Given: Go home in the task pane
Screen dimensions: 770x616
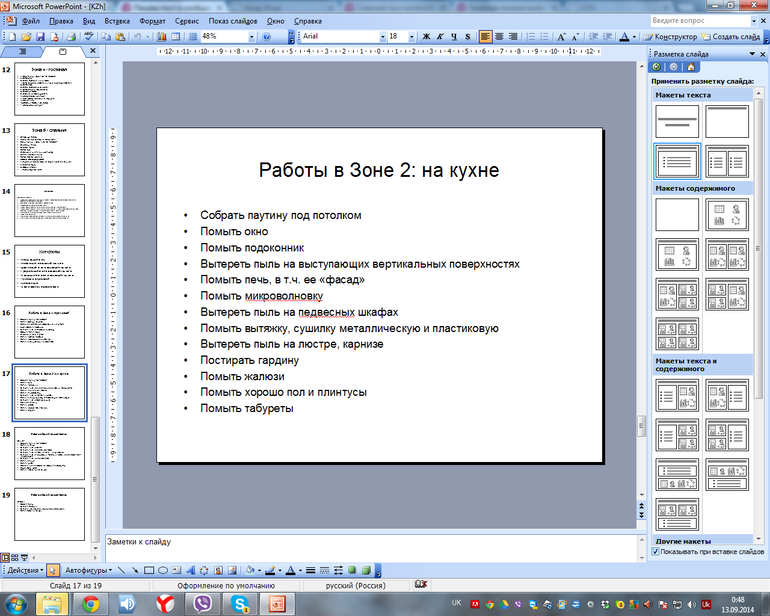Looking at the screenshot, I should pyautogui.click(x=689, y=66).
